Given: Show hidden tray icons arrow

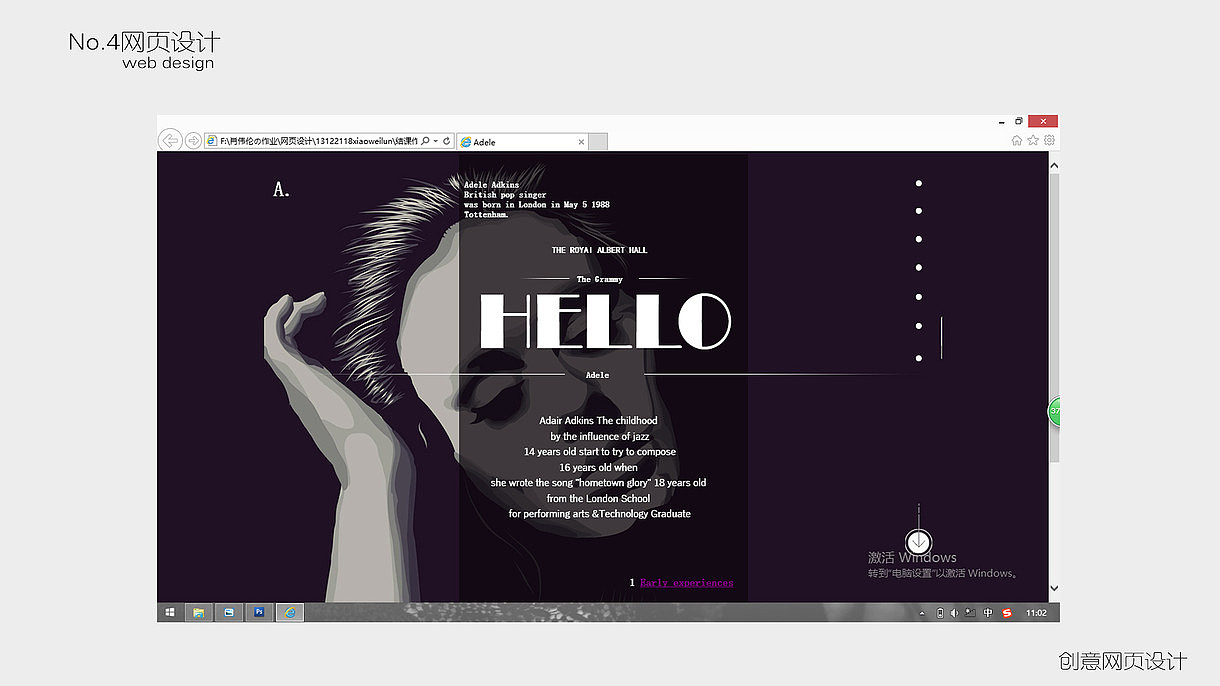Looking at the screenshot, I should click(x=922, y=613).
